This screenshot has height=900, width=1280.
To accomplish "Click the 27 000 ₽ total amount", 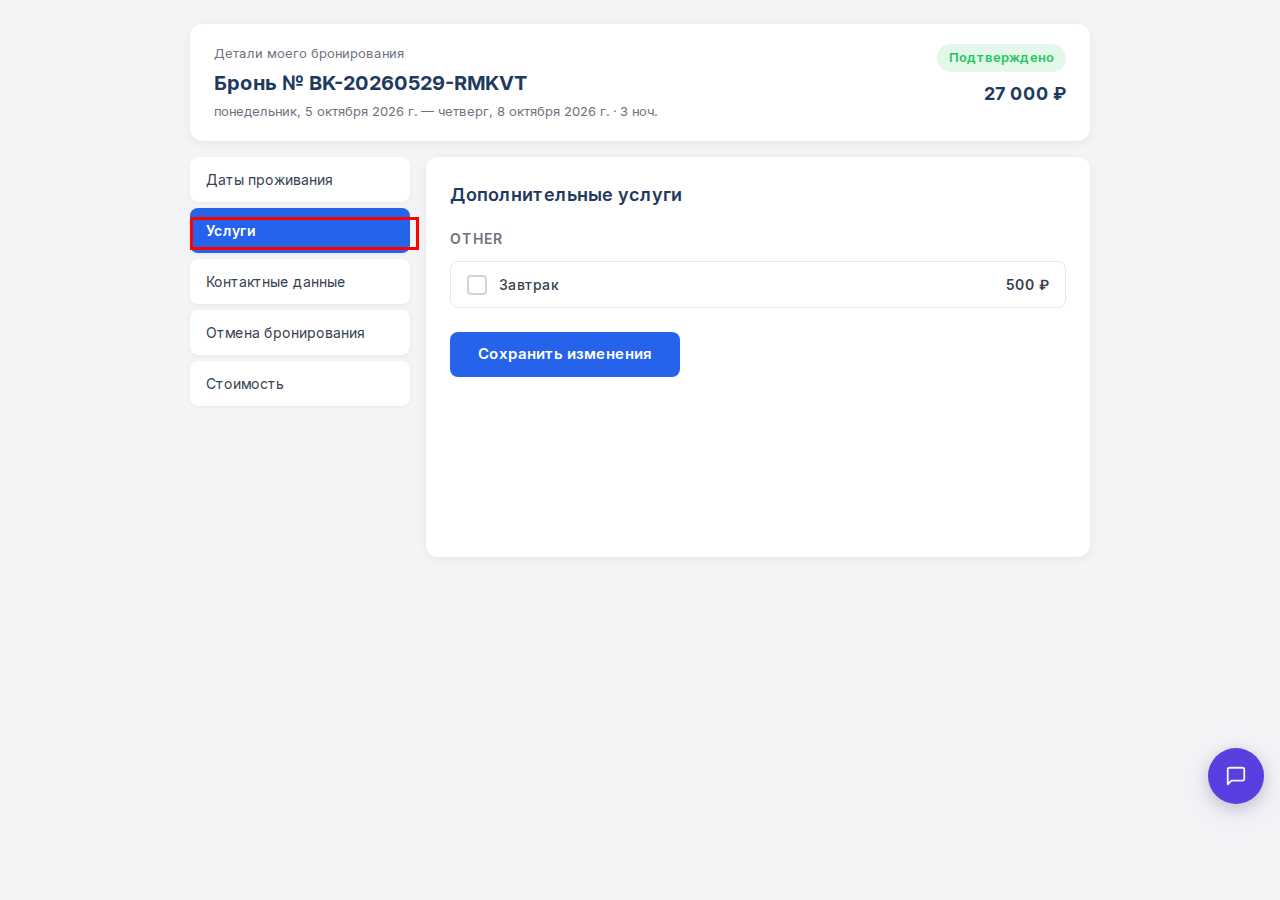I will click(x=1025, y=94).
